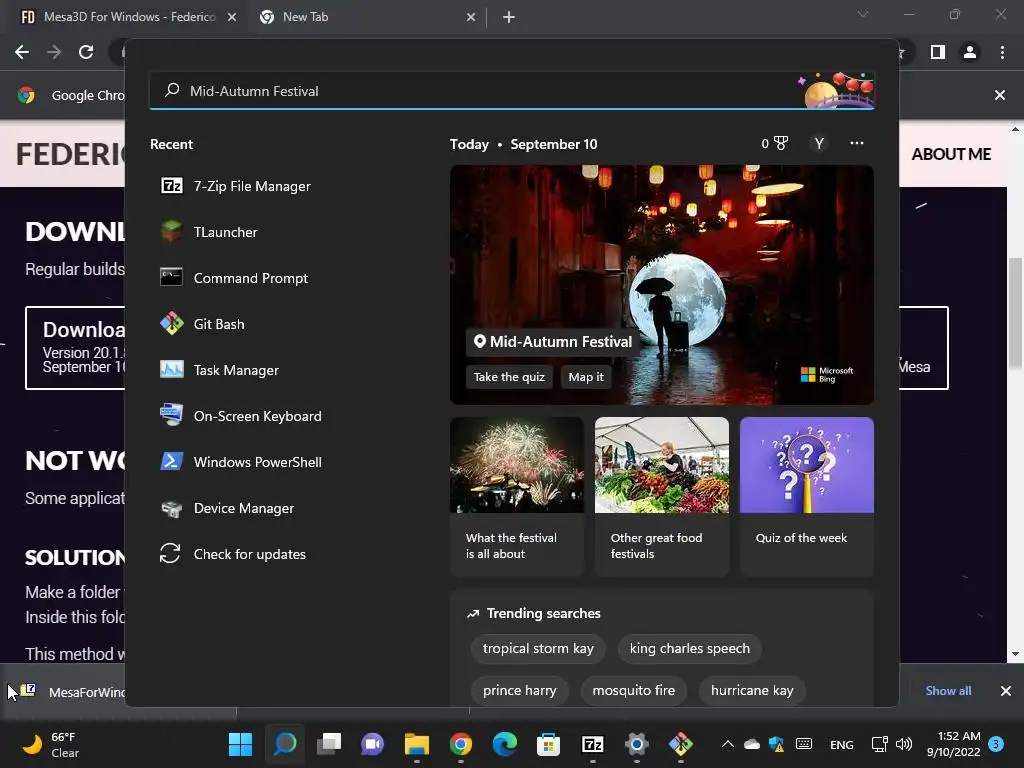Click the Chrome reload button

(86, 52)
